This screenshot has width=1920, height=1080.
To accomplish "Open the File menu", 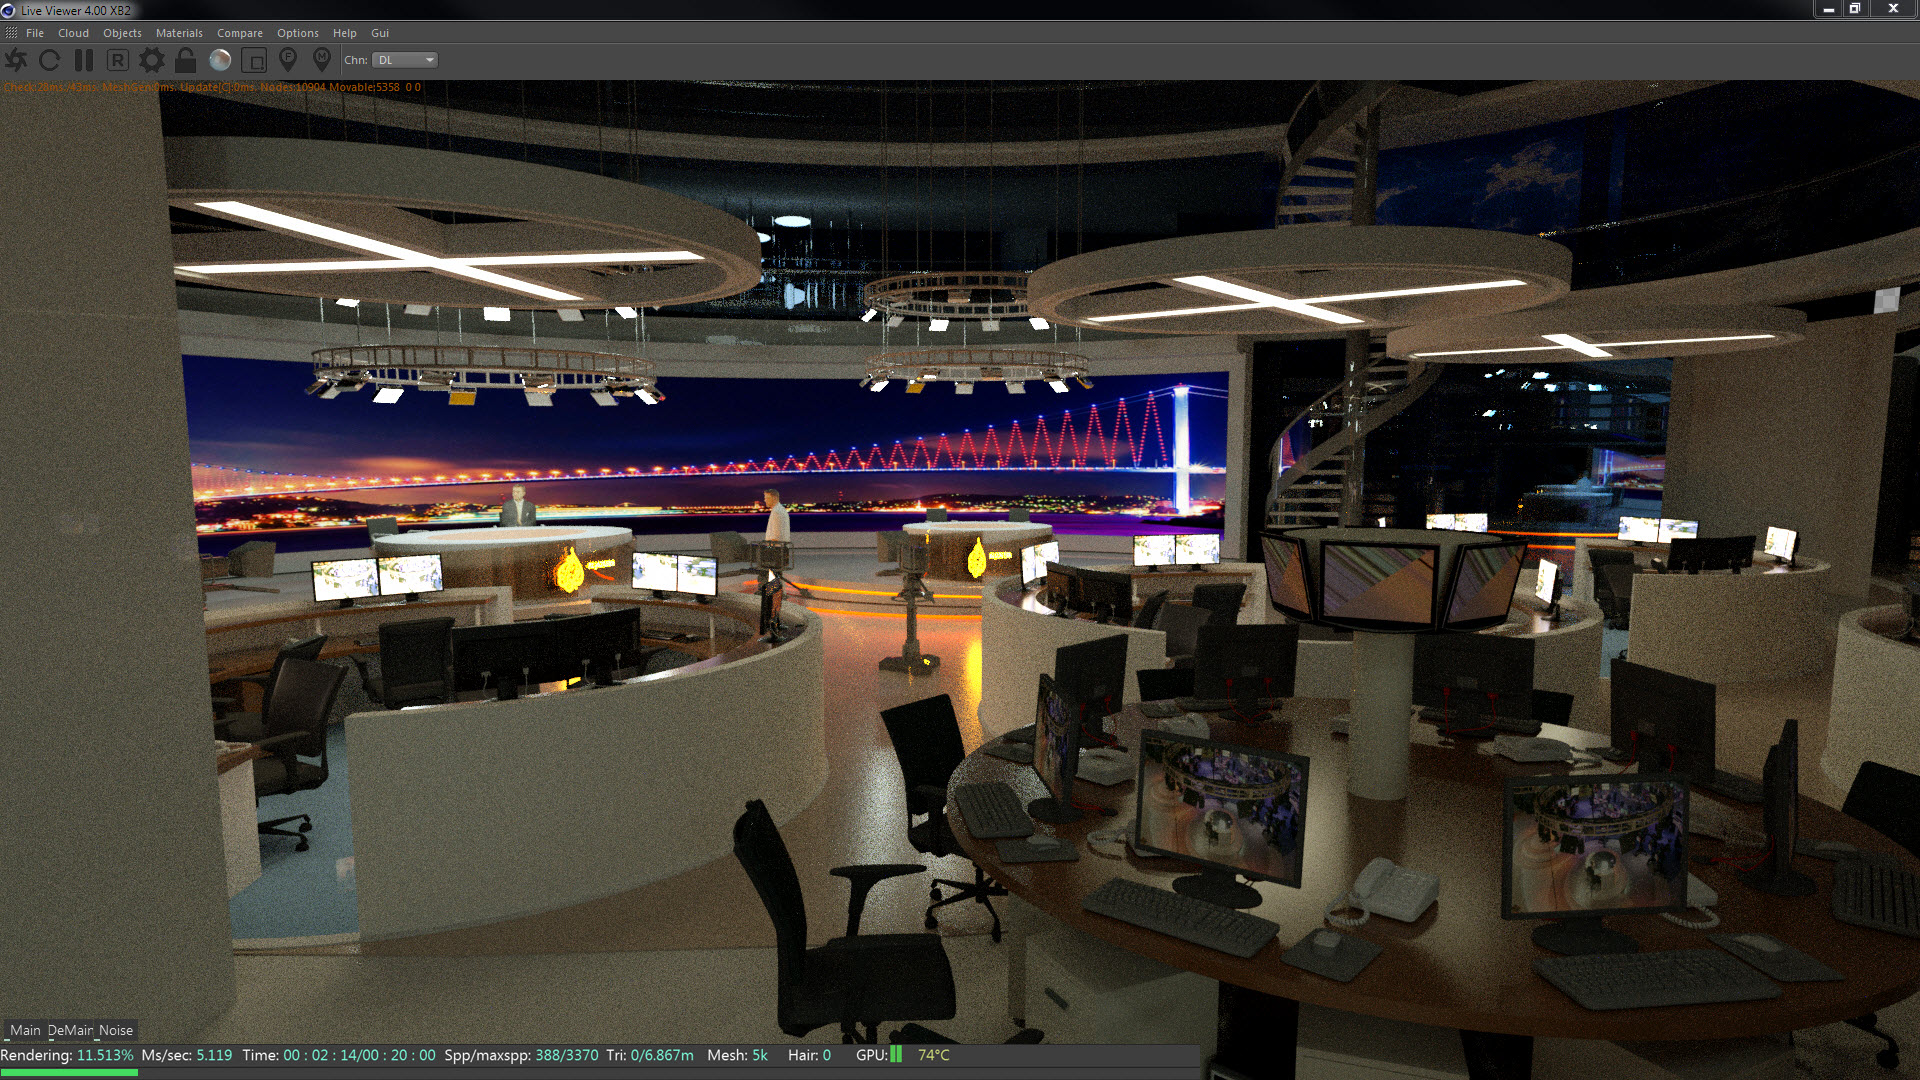I will click(x=35, y=33).
